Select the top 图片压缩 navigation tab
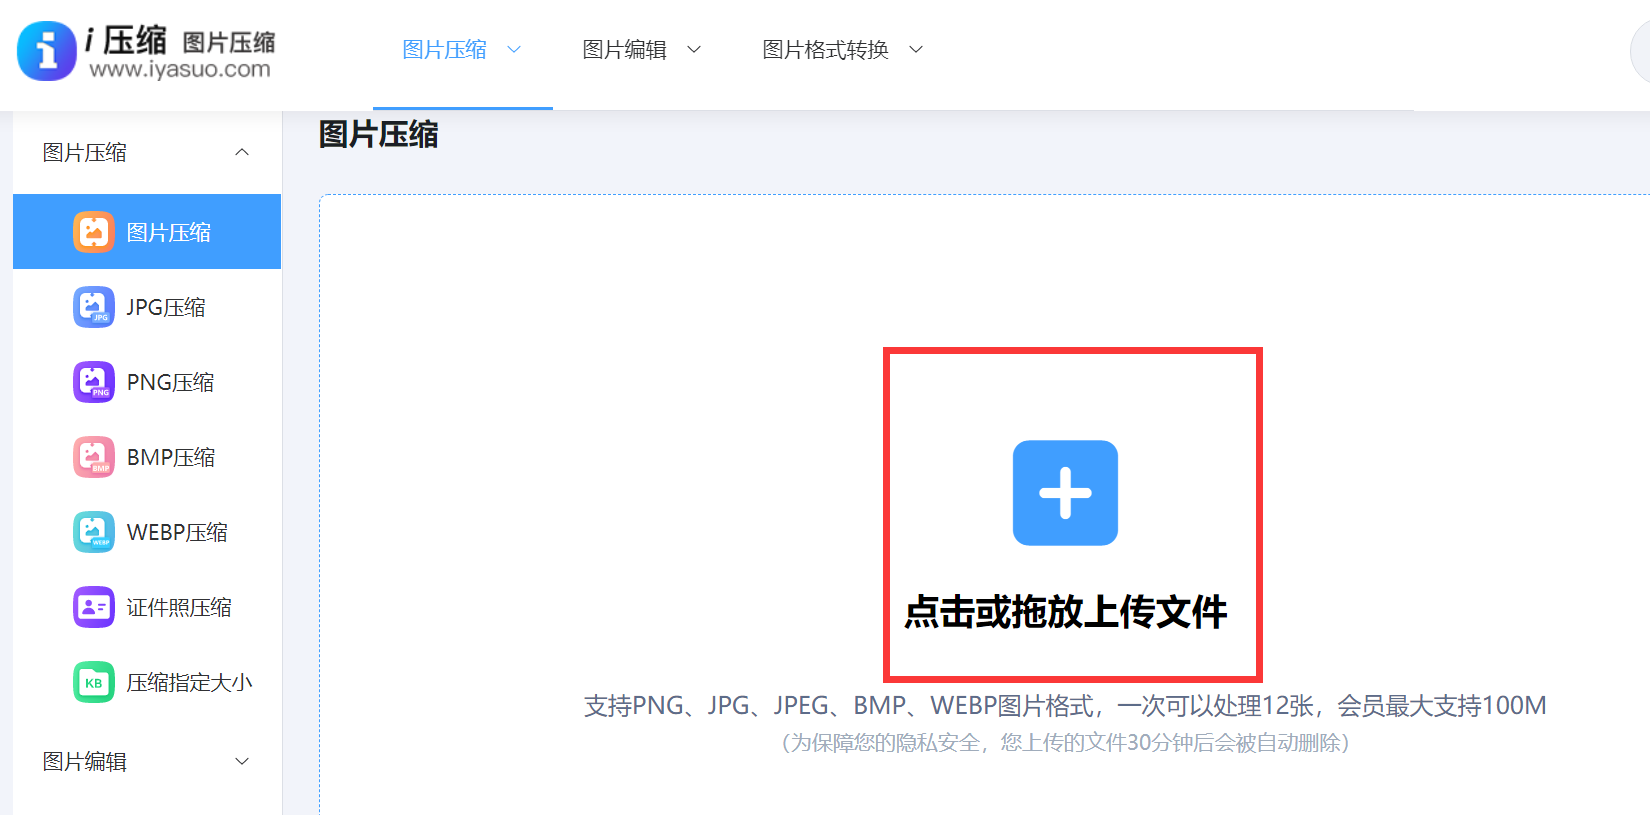Screen dimensions: 1650x815 tap(444, 49)
